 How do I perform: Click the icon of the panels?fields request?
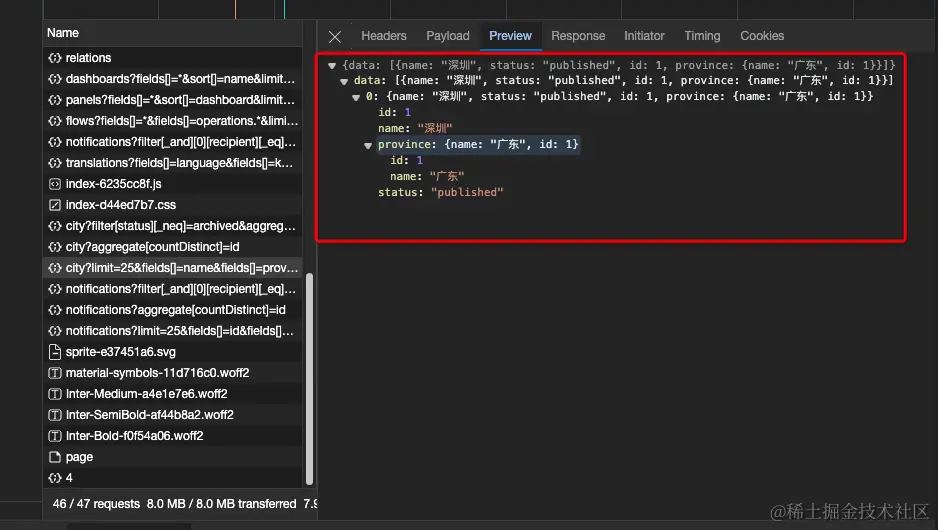click(54, 100)
